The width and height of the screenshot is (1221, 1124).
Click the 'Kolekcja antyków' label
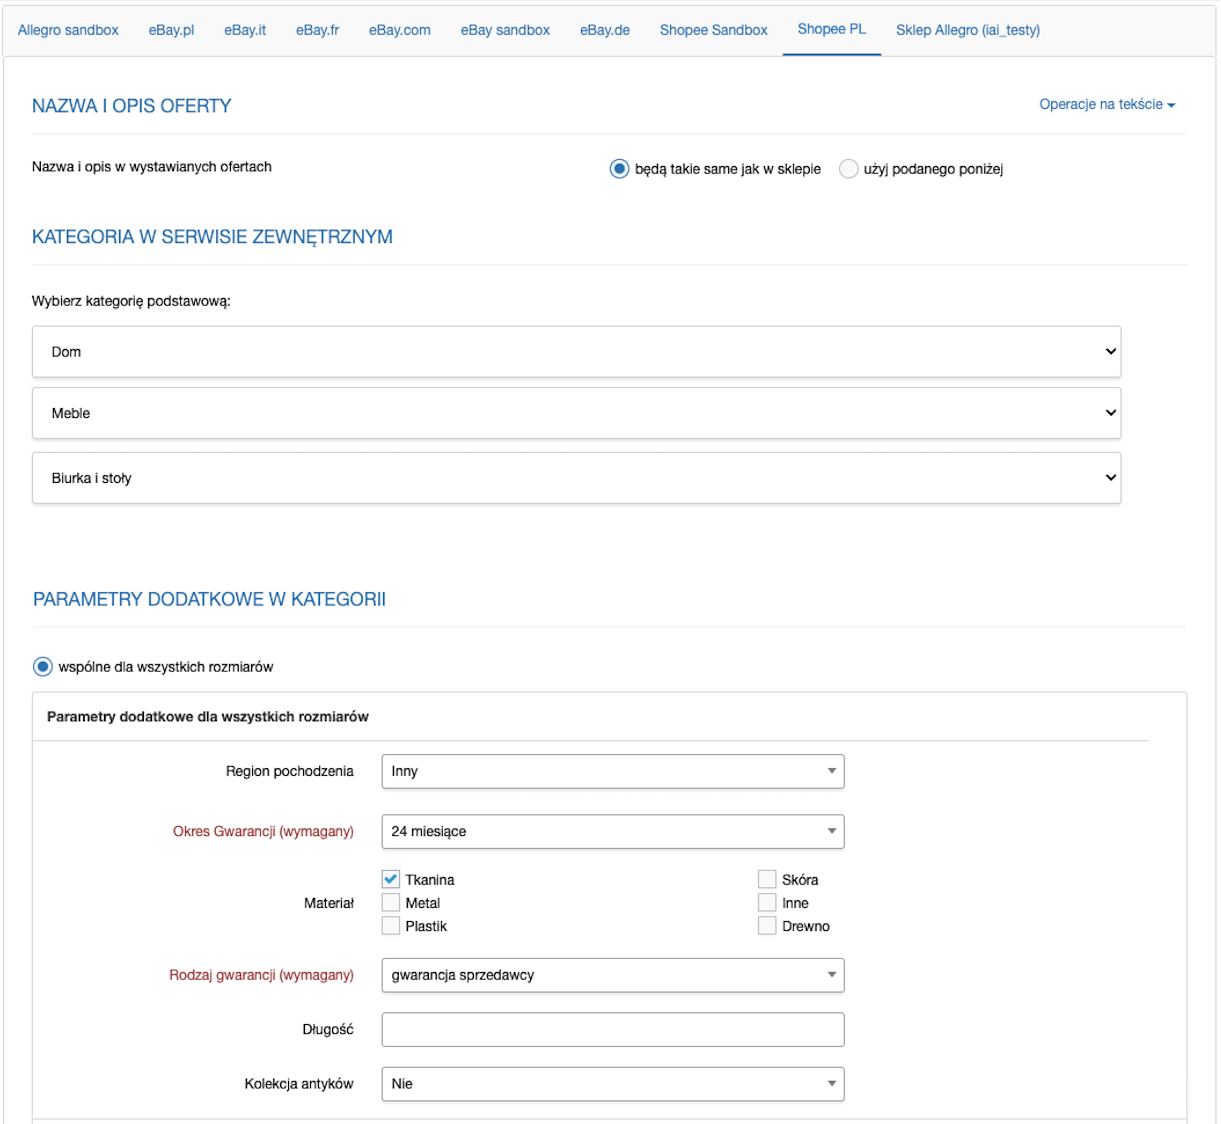coord(299,1083)
